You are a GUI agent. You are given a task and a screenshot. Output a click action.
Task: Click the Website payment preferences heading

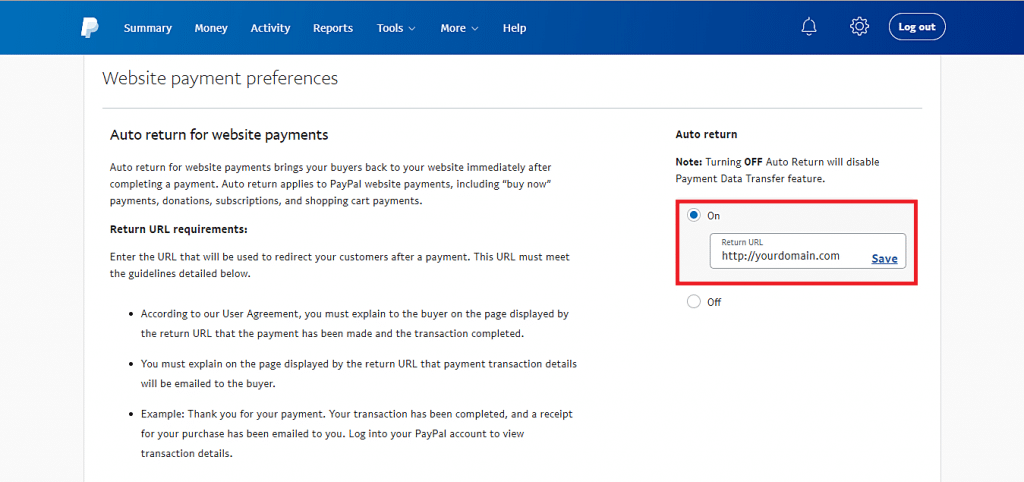click(x=220, y=78)
